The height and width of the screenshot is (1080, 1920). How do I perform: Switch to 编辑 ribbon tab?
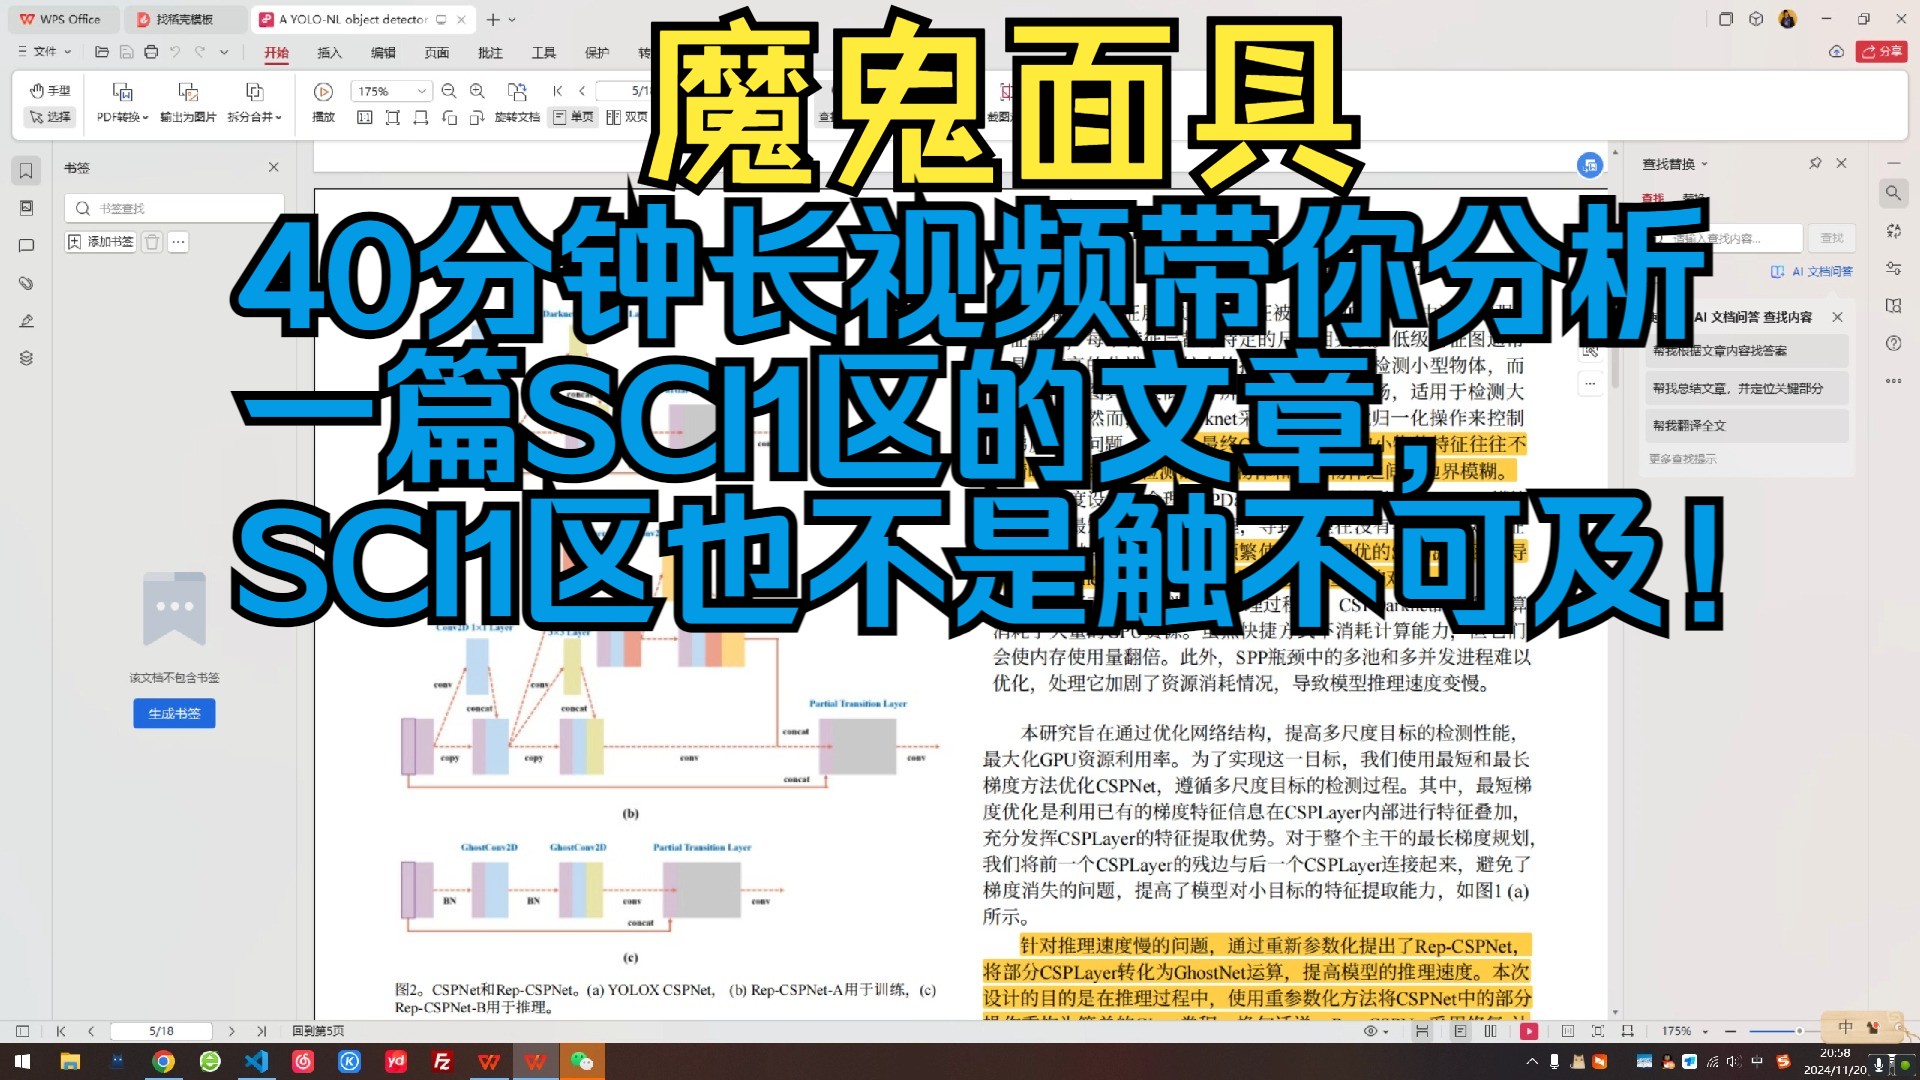click(383, 52)
